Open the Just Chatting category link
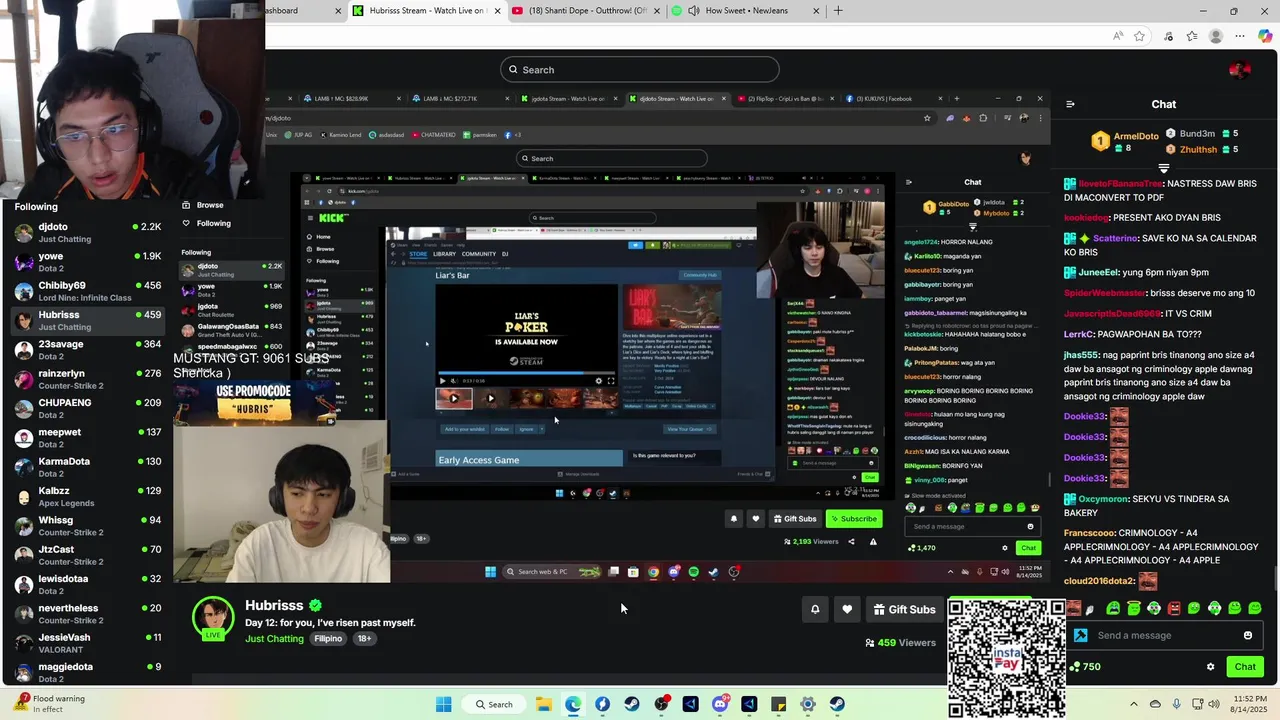The height and width of the screenshot is (720, 1280). (x=274, y=639)
